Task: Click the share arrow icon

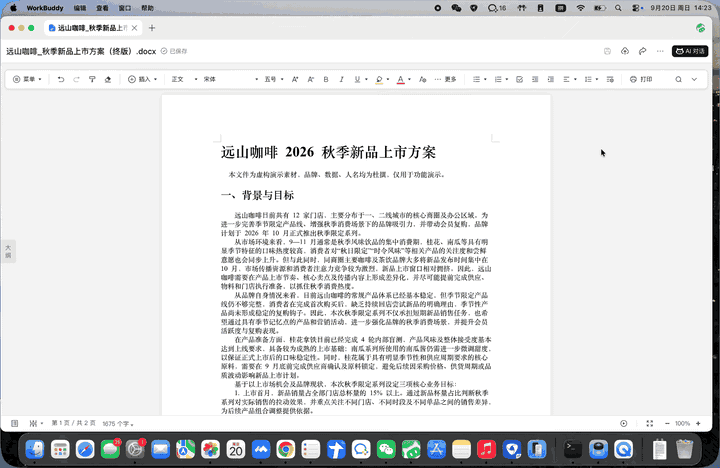Action: [x=642, y=51]
